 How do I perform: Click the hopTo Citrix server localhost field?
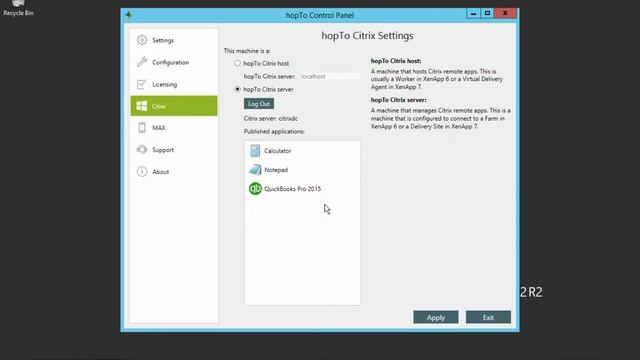(330, 76)
